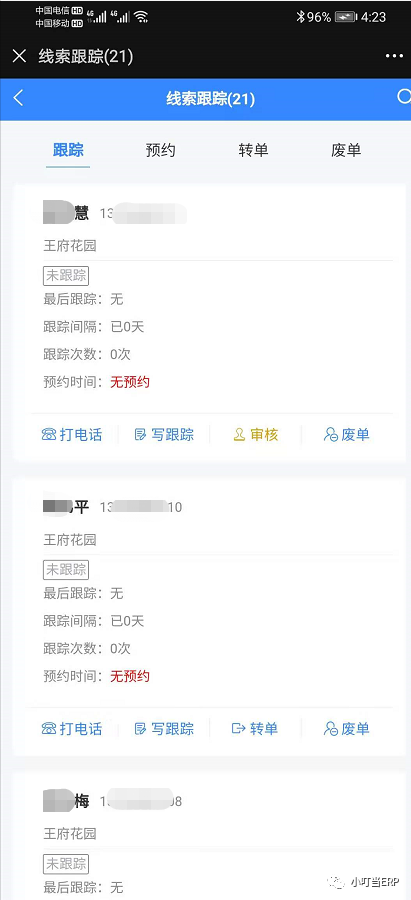Tap 转单 on the second lead card
Viewport: 411px width, 900px height.
[x=255, y=729]
